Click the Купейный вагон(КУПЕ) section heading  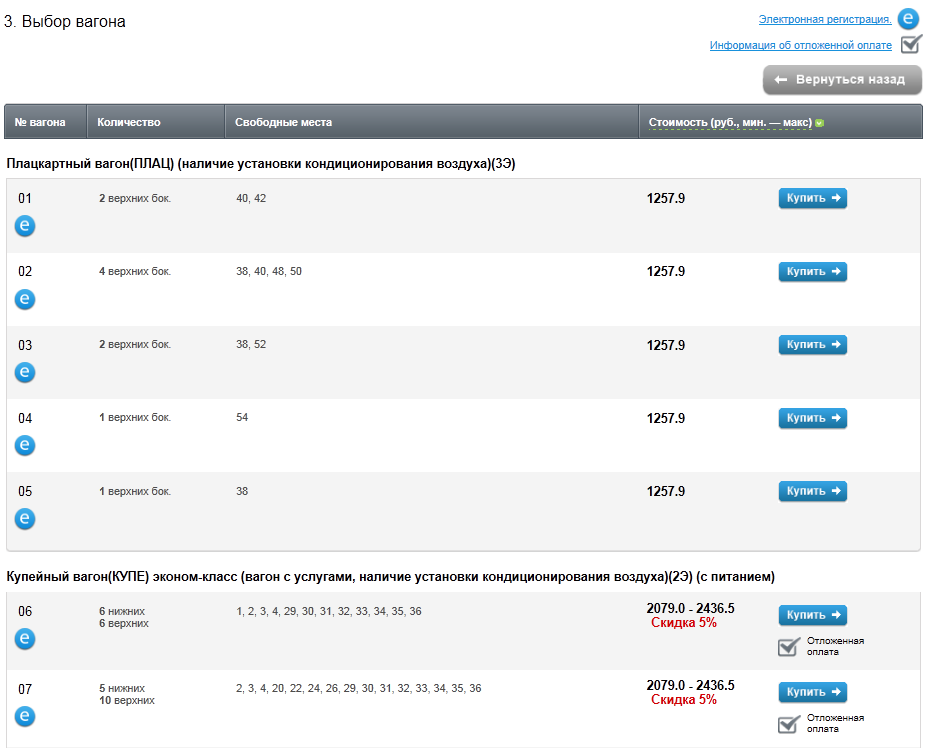coord(390,577)
